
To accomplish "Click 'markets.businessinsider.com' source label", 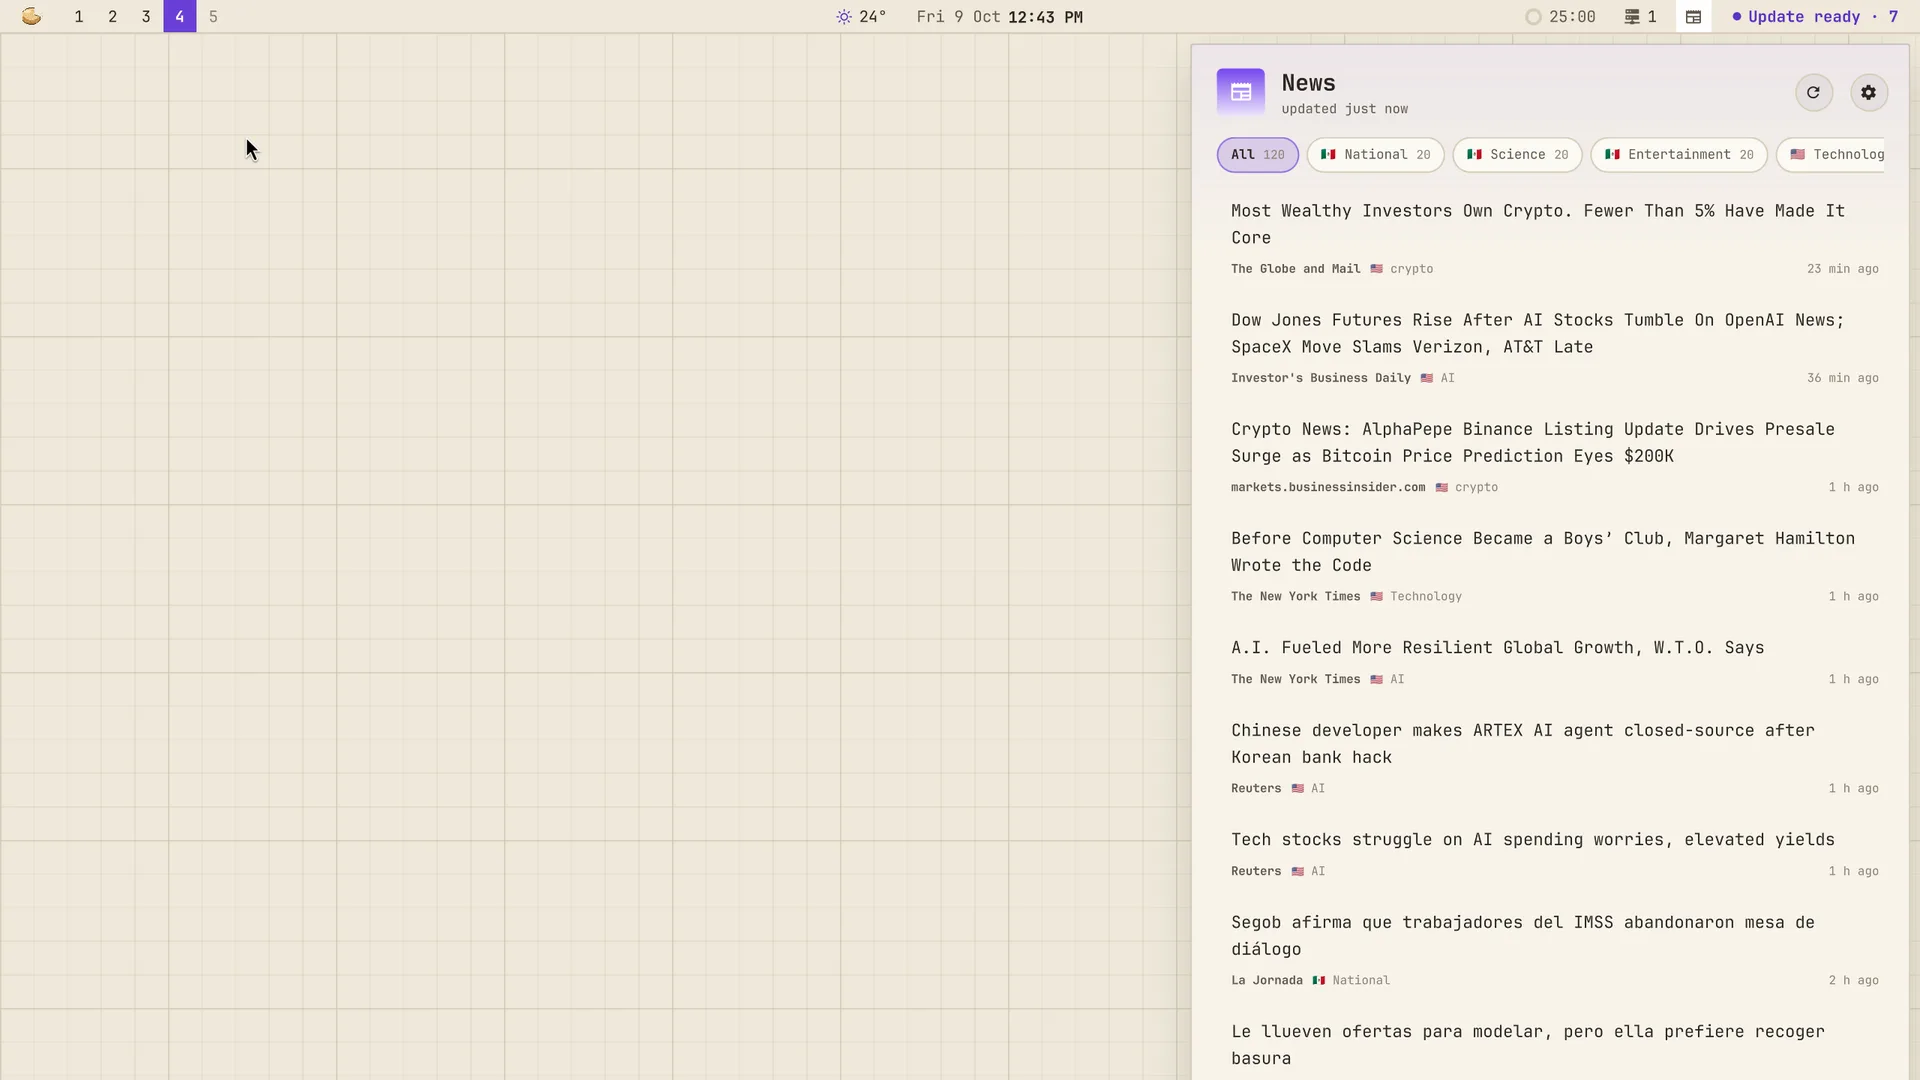I will [x=1328, y=487].
